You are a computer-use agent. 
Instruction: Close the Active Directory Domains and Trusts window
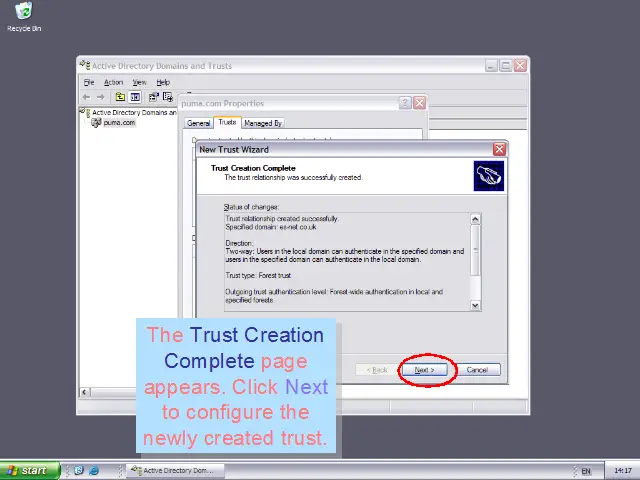click(x=520, y=65)
